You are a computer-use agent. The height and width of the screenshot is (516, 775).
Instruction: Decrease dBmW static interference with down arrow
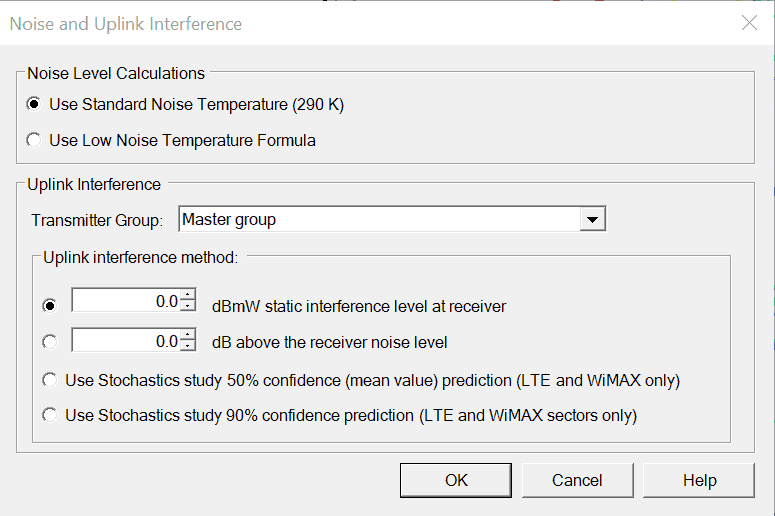[x=188, y=306]
